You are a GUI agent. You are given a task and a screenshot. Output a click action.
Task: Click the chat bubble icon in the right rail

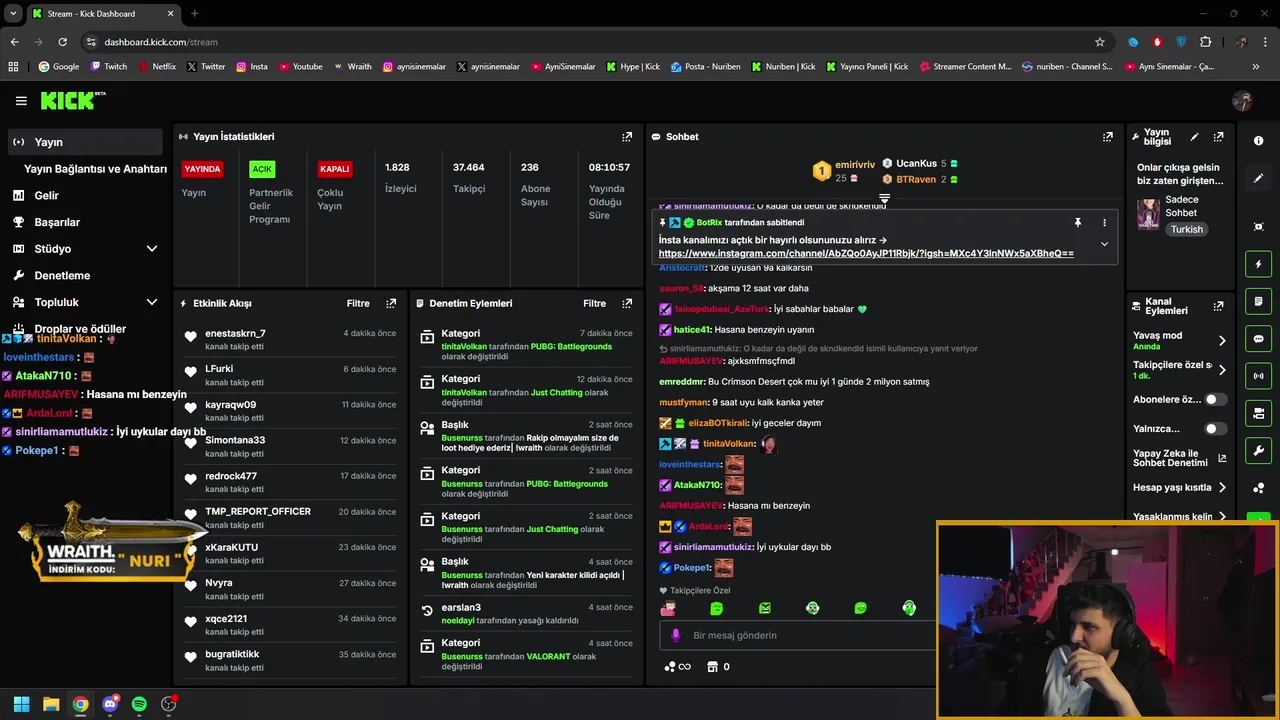click(1258, 339)
